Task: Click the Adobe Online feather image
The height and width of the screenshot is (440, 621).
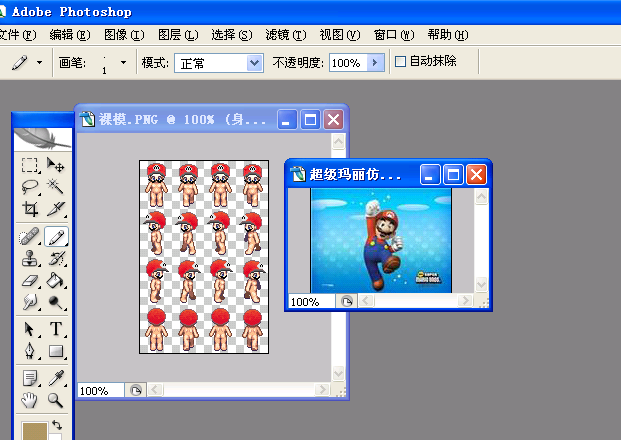Action: [x=43, y=139]
